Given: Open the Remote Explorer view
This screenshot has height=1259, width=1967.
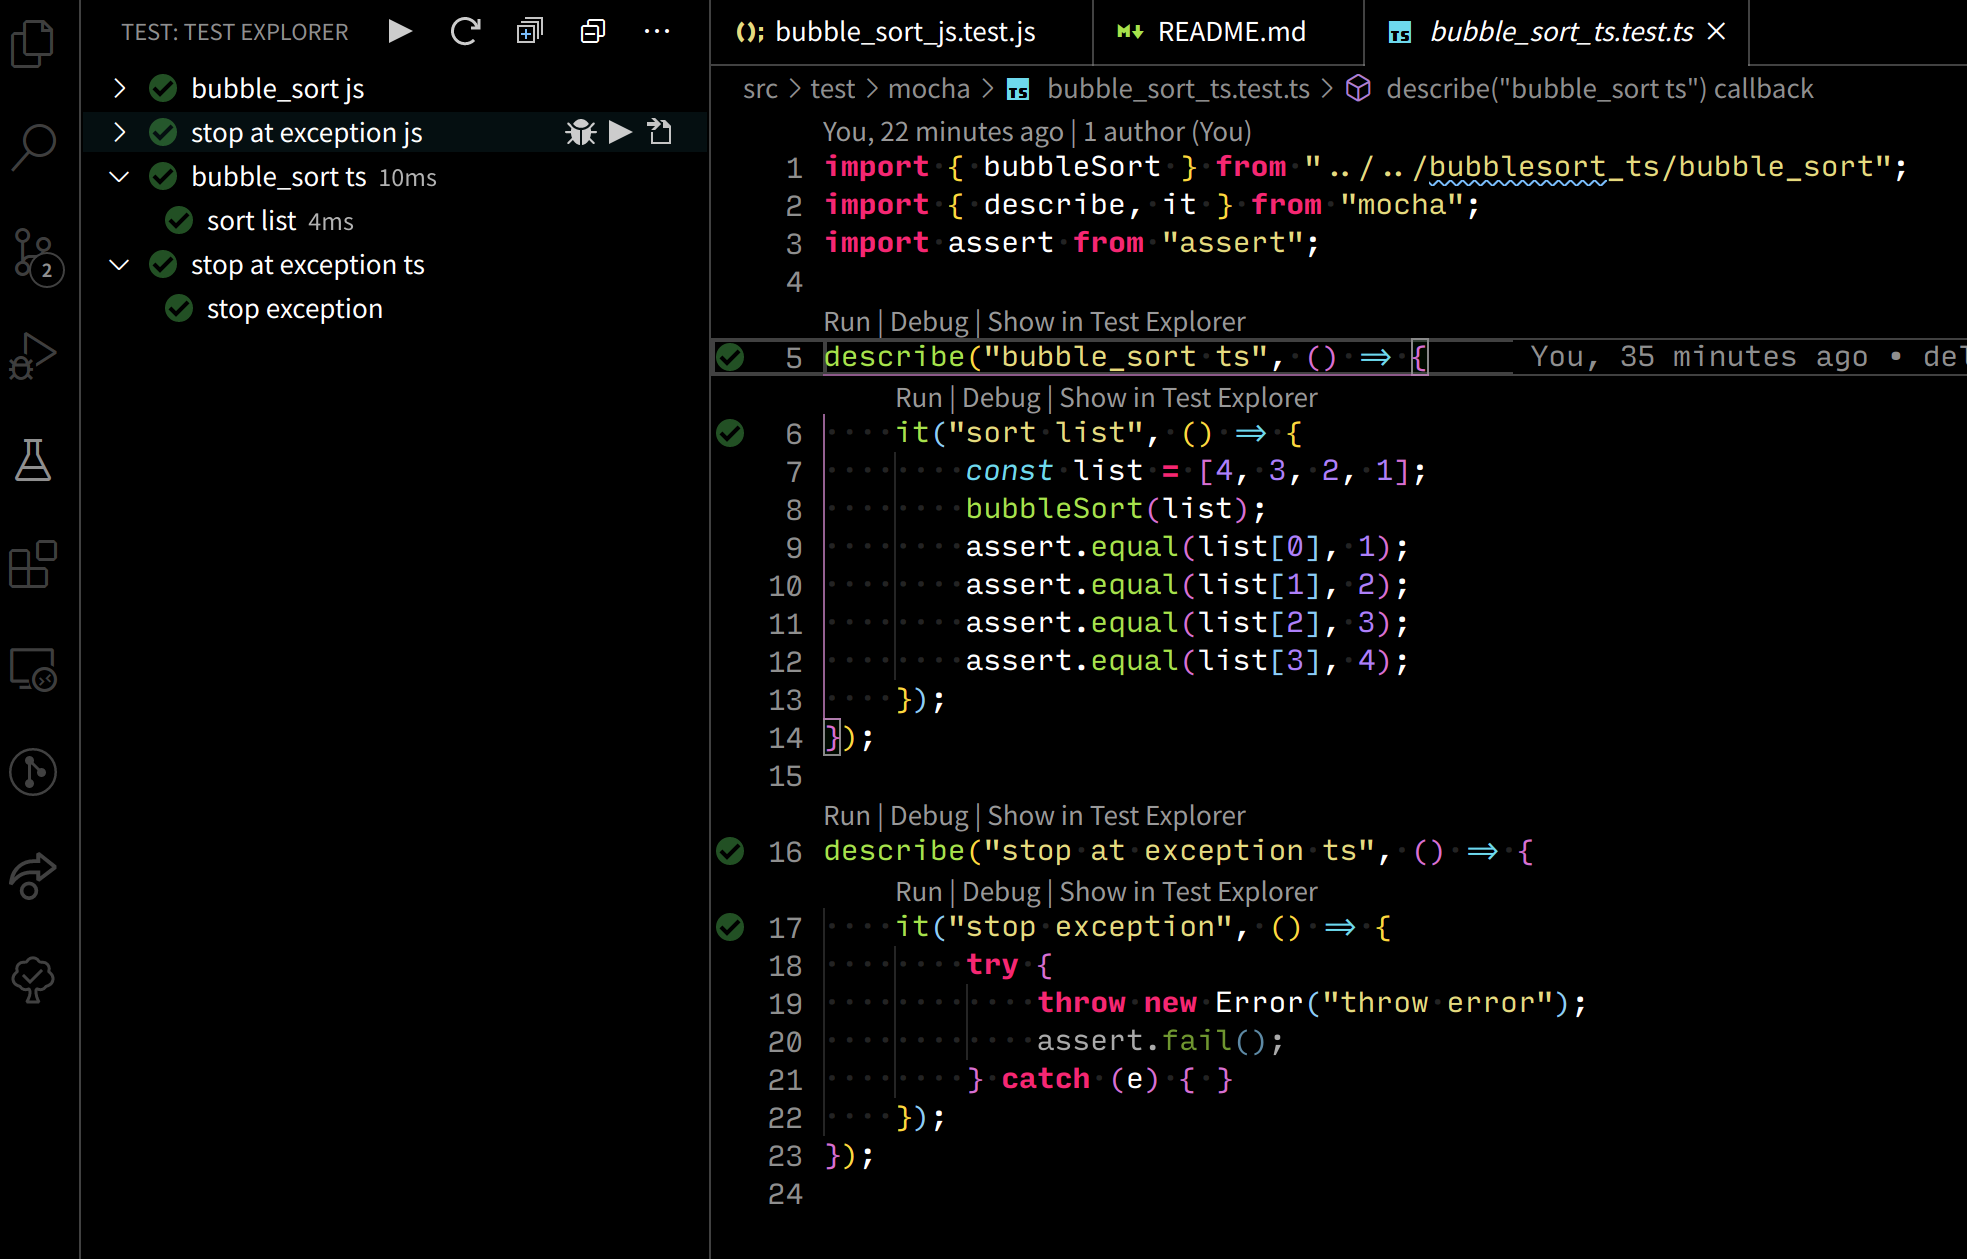Looking at the screenshot, I should [x=33, y=672].
